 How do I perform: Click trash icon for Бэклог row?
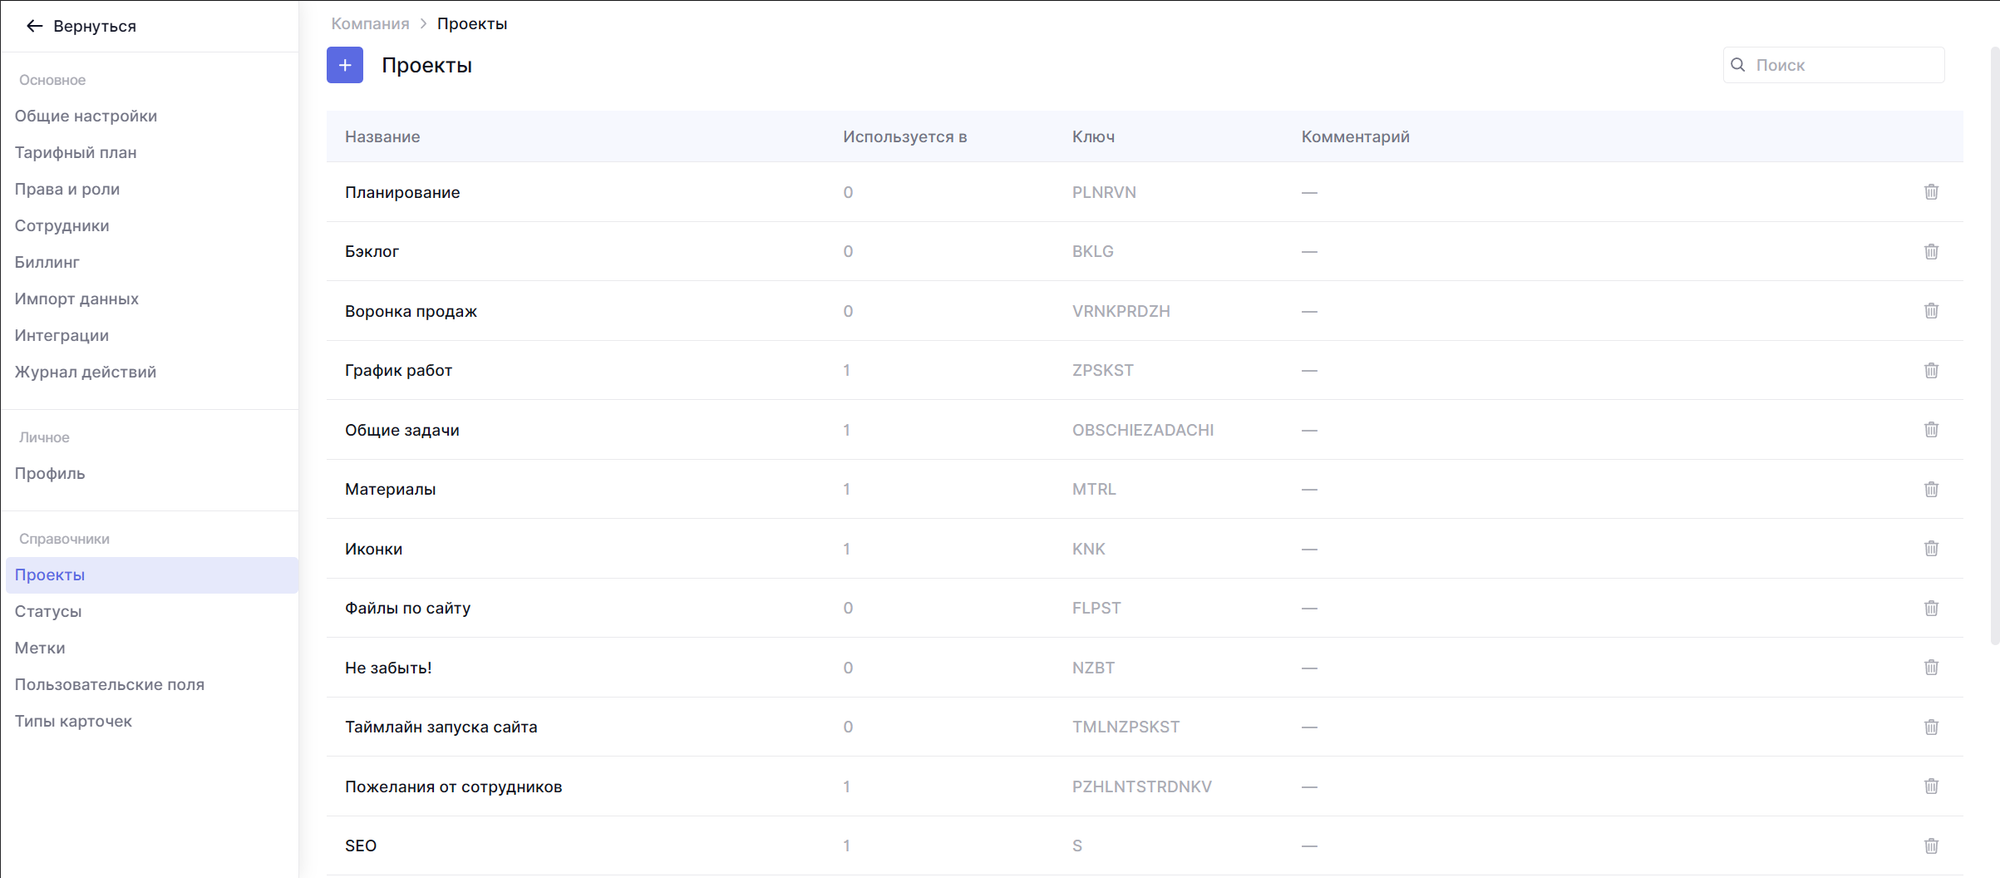[x=1931, y=251]
